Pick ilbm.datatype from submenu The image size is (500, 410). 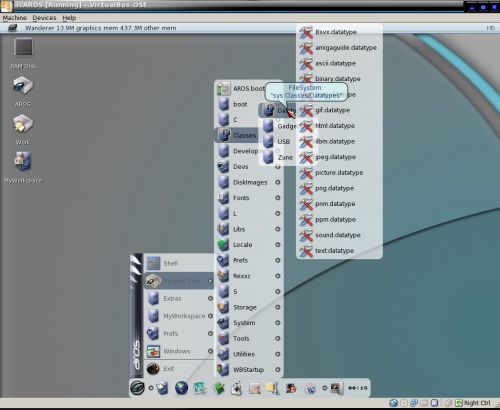coord(339,141)
